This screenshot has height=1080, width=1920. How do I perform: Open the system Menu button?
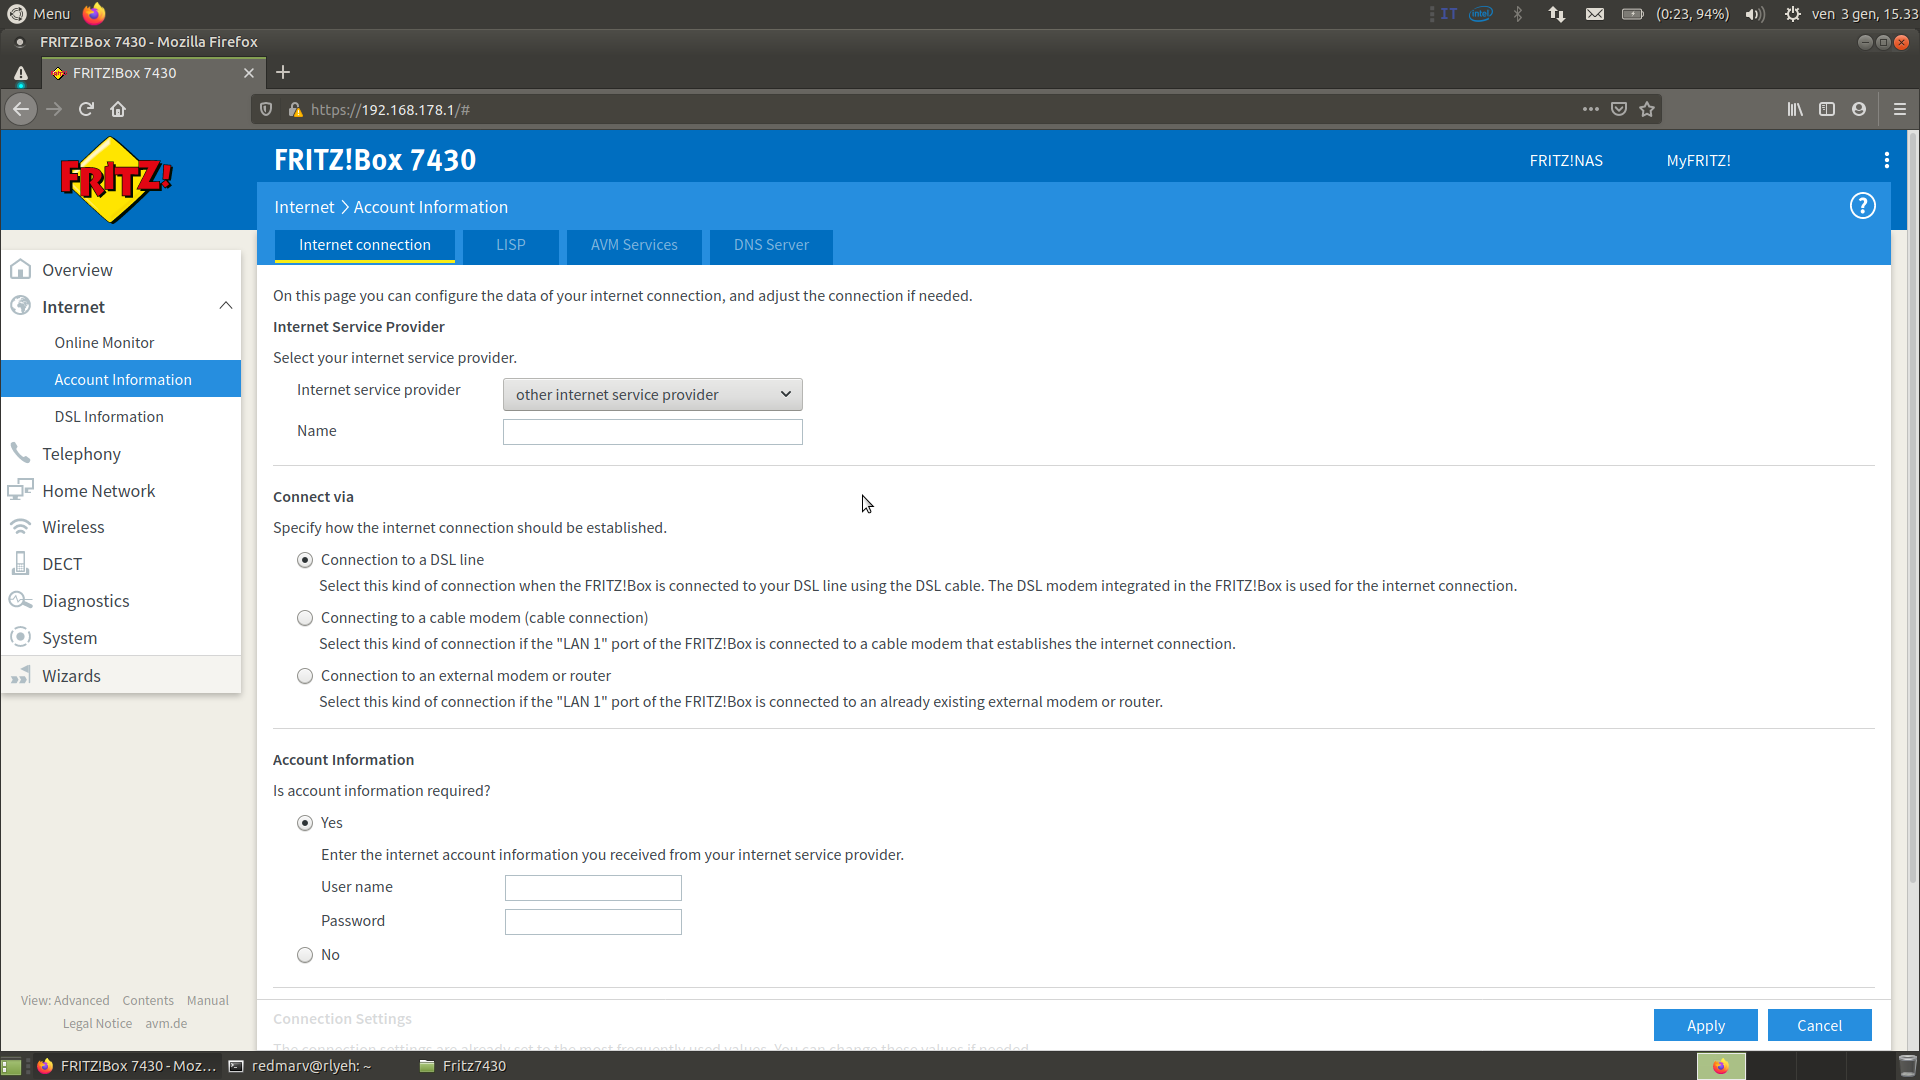click(x=39, y=13)
